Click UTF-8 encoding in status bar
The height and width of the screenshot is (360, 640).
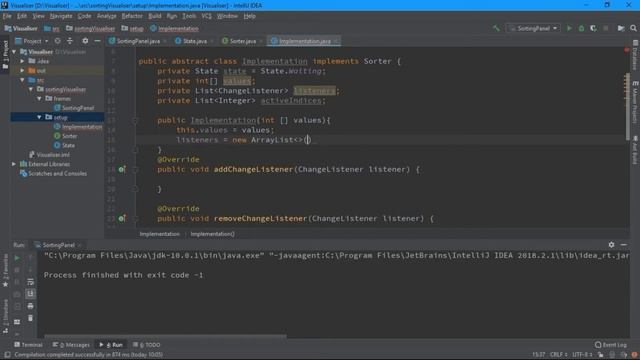click(581, 355)
